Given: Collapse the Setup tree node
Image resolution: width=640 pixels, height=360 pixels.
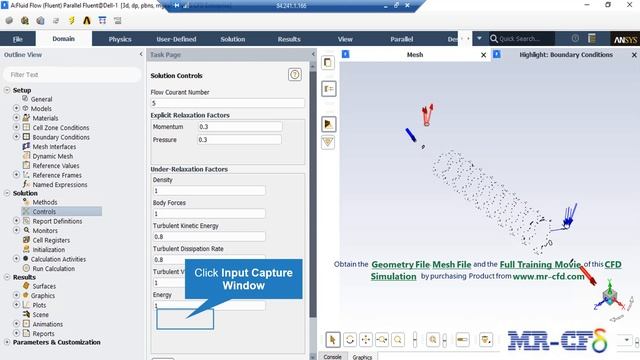Looking at the screenshot, I should (x=7, y=90).
